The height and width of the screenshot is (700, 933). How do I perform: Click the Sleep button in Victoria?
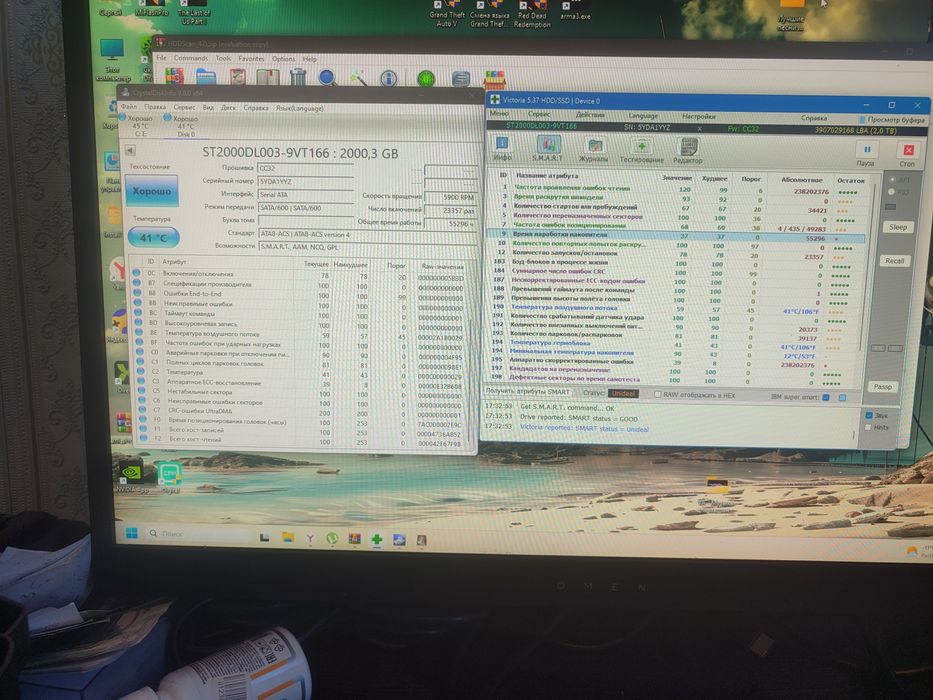pyautogui.click(x=897, y=227)
